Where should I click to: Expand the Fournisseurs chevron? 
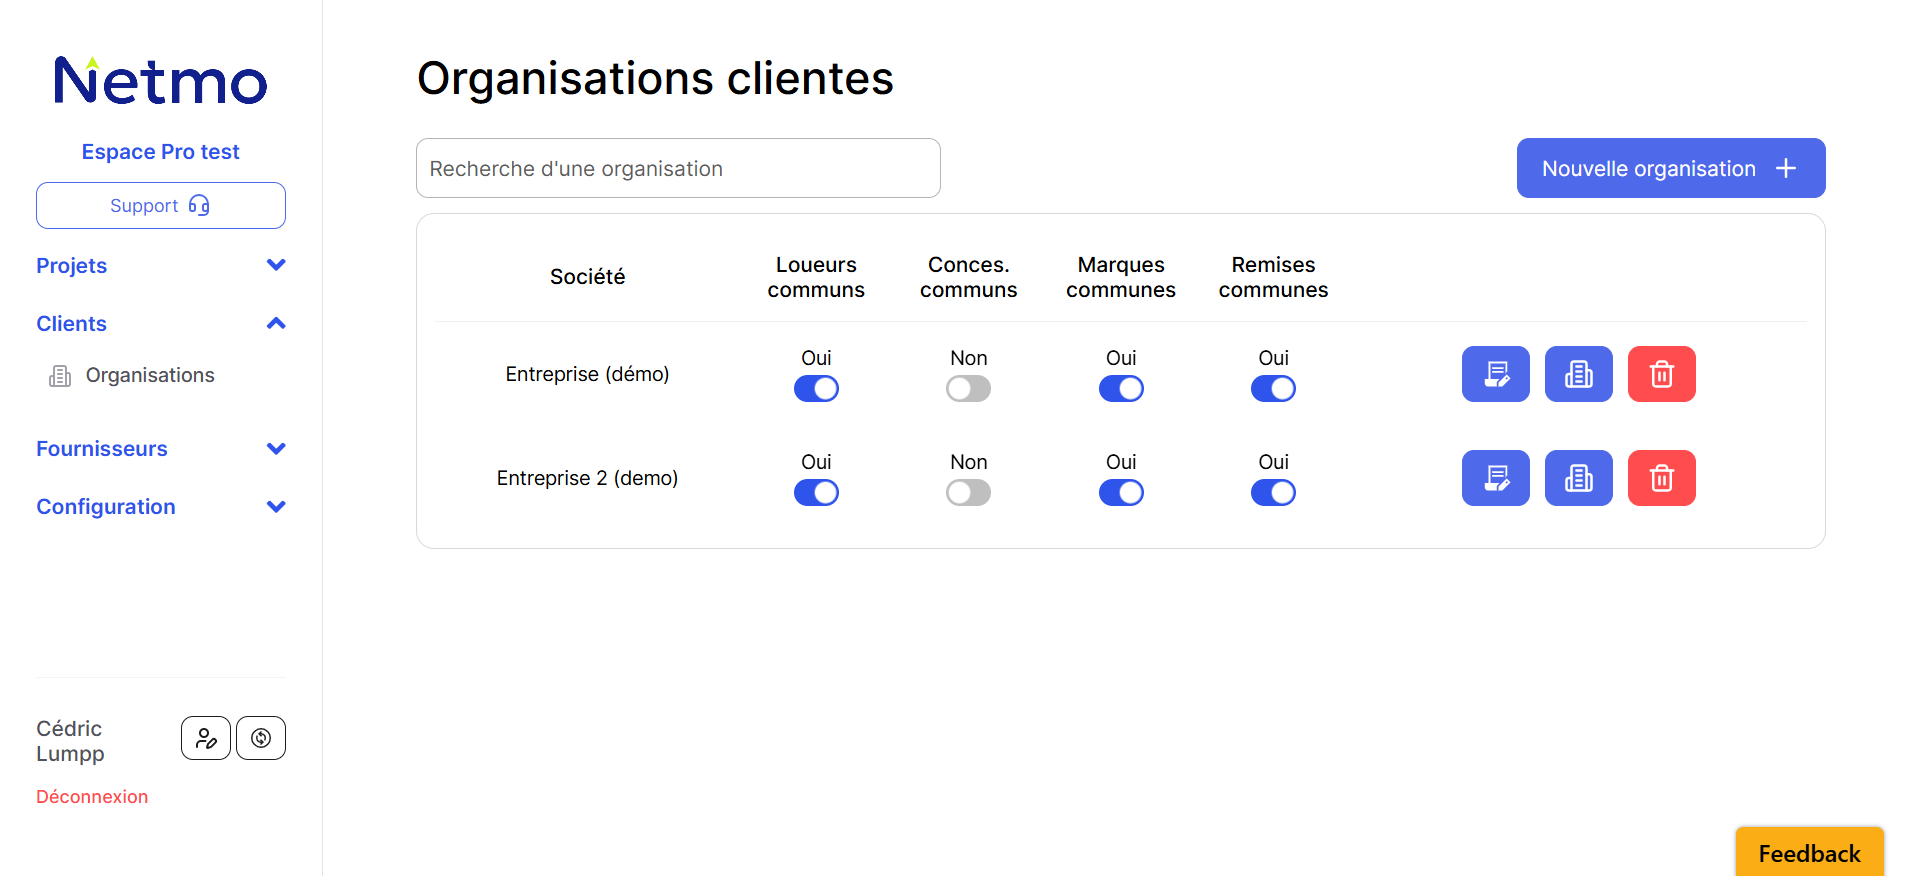click(x=276, y=448)
